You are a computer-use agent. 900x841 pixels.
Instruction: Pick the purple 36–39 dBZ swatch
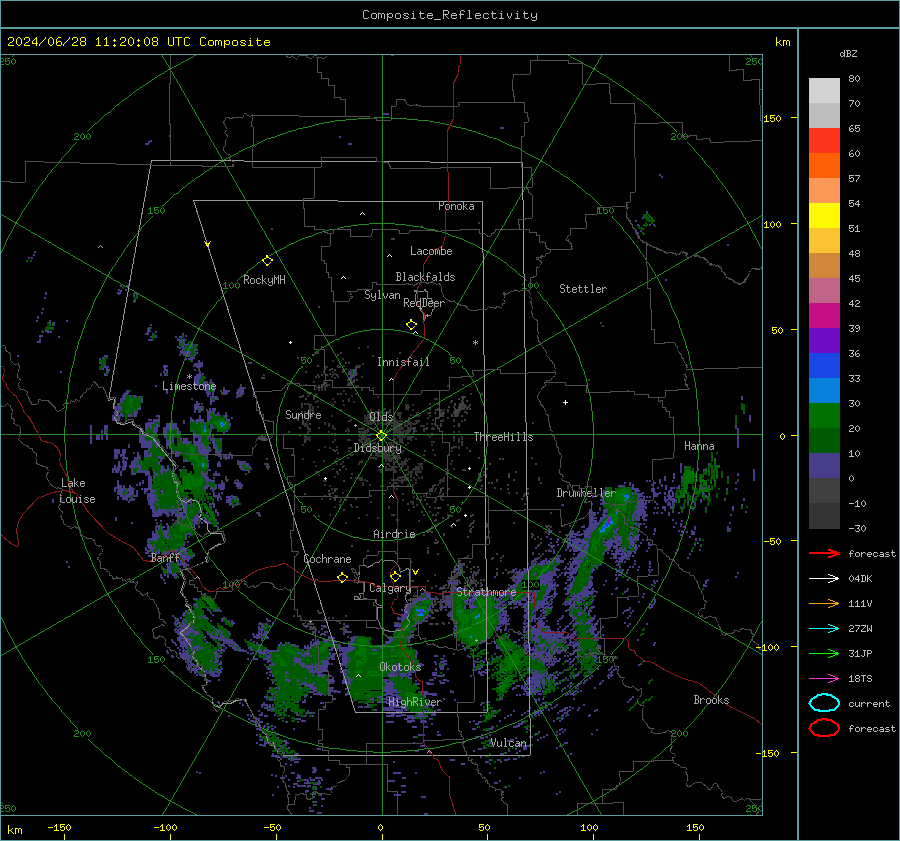click(x=824, y=340)
